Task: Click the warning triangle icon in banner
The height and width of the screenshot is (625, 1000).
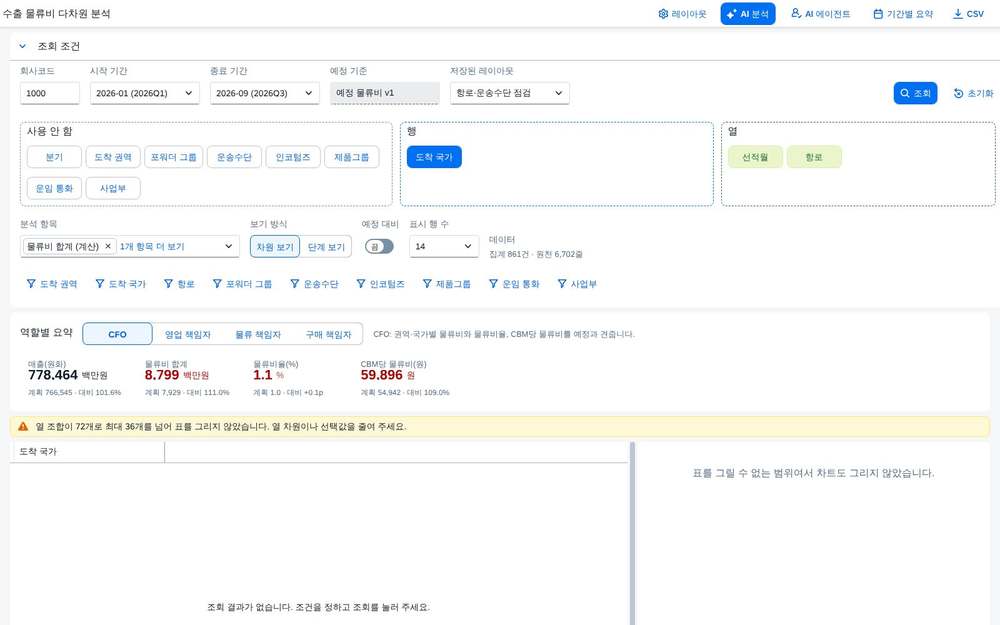Action: coord(23,426)
